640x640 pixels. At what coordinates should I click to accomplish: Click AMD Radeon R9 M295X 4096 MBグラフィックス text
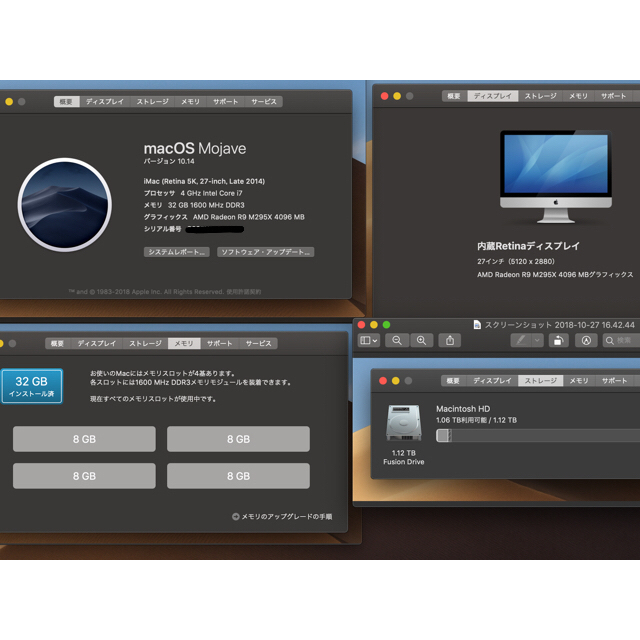tap(555, 275)
